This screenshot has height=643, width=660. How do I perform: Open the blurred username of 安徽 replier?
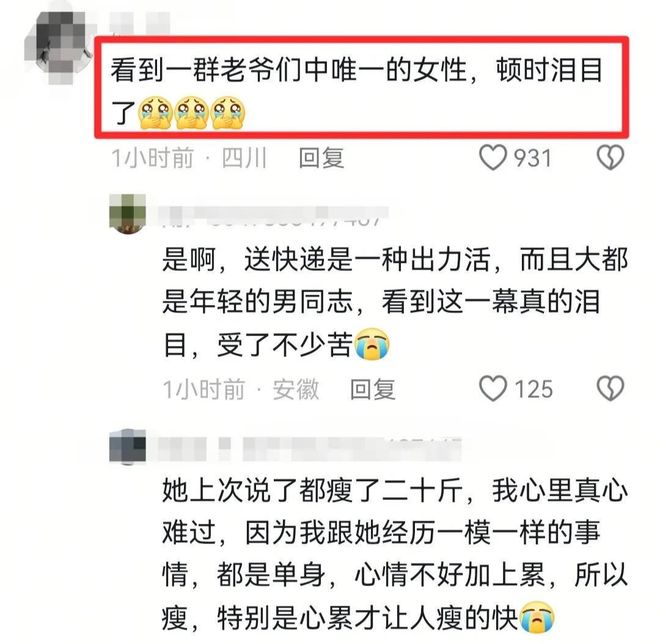pyautogui.click(x=273, y=216)
